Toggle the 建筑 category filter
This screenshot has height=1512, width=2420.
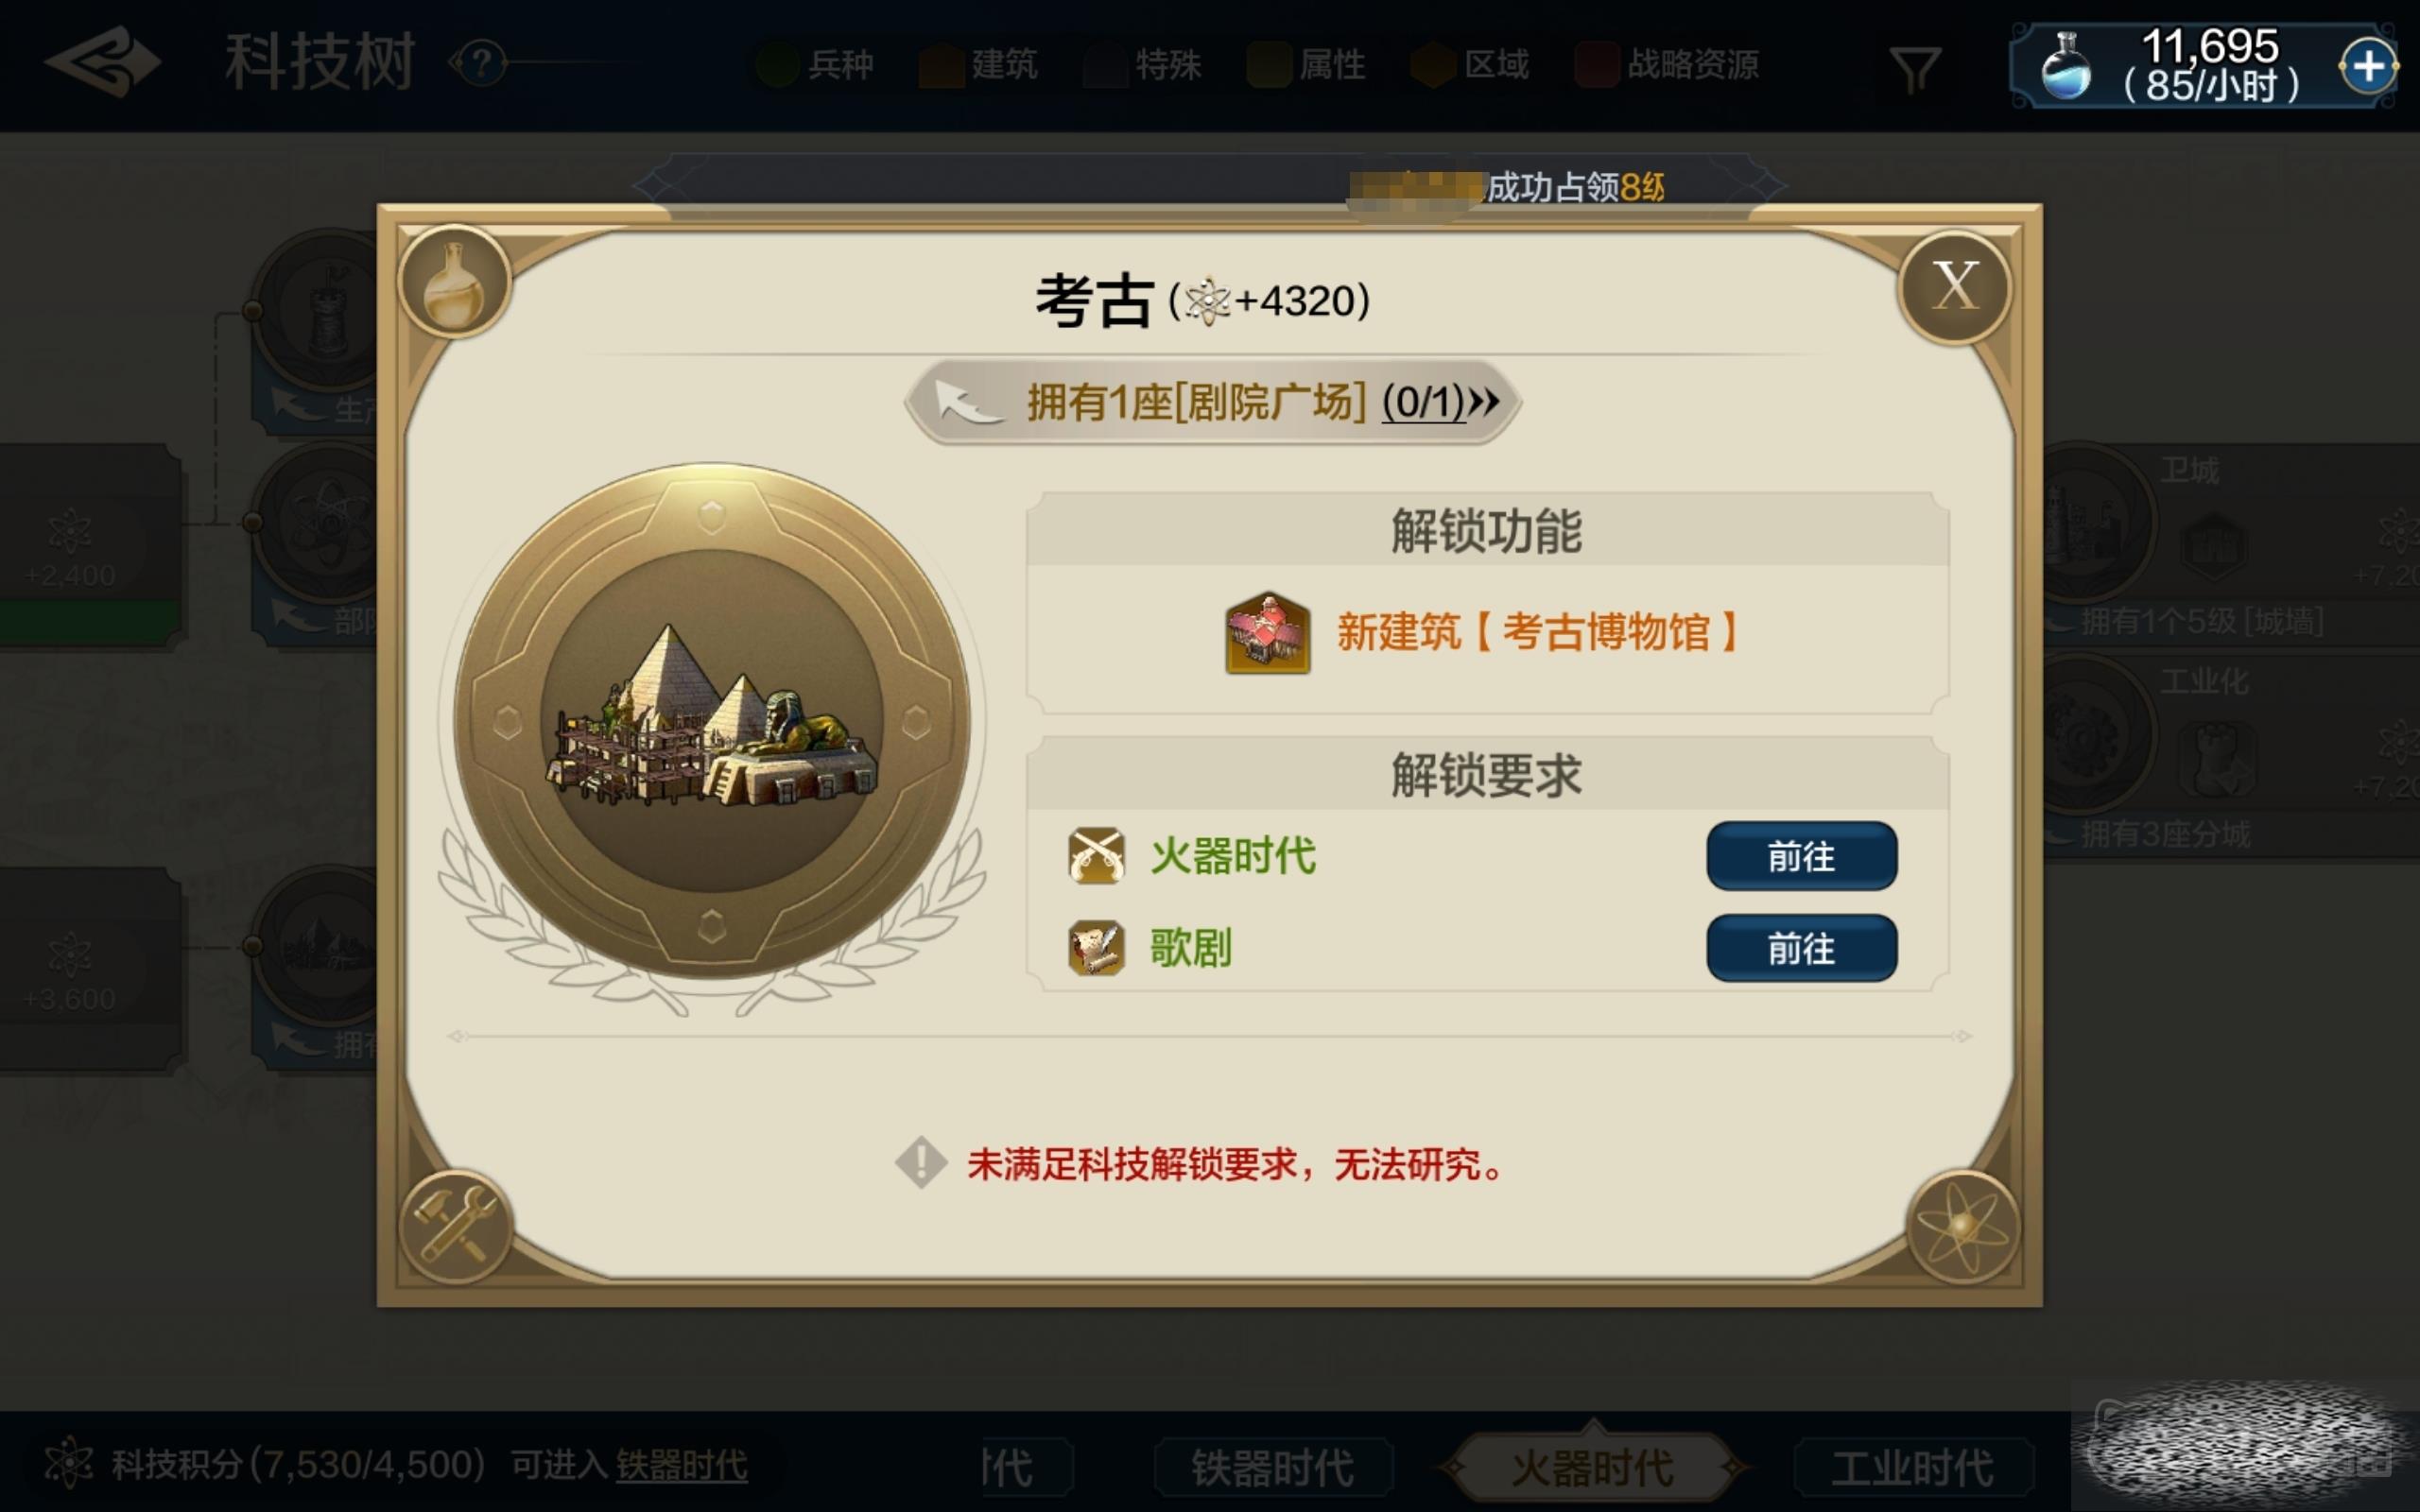pos(979,65)
